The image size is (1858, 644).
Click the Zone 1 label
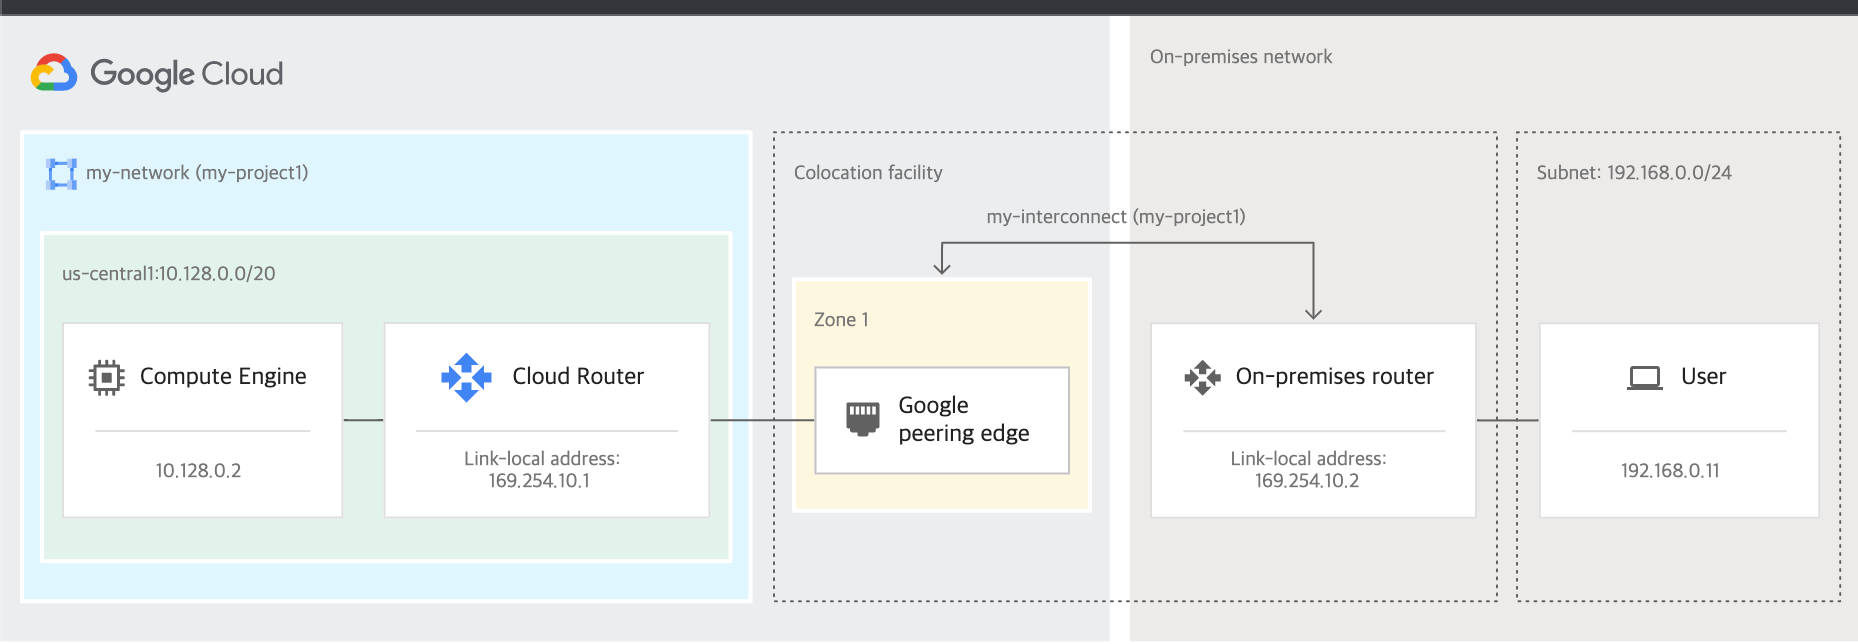[841, 320]
